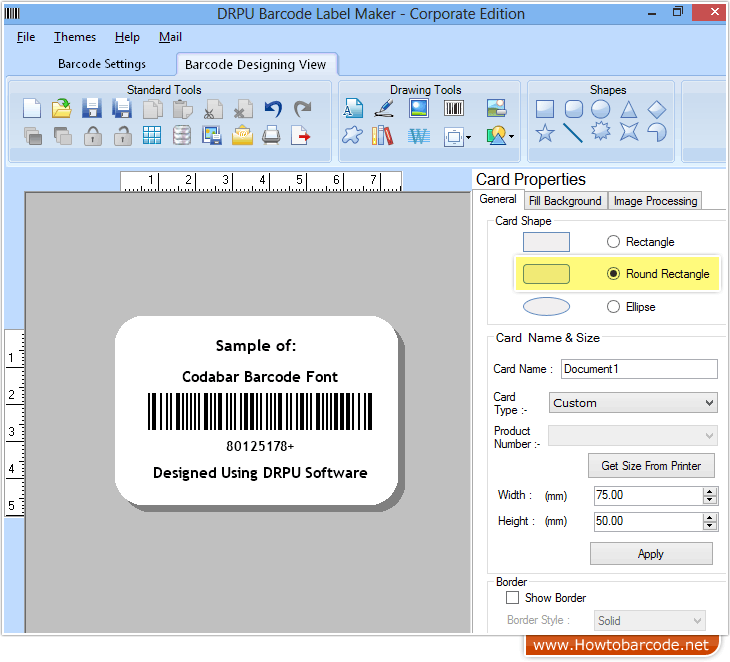
Task: Select the Round Rectangle radio button
Action: point(613,274)
